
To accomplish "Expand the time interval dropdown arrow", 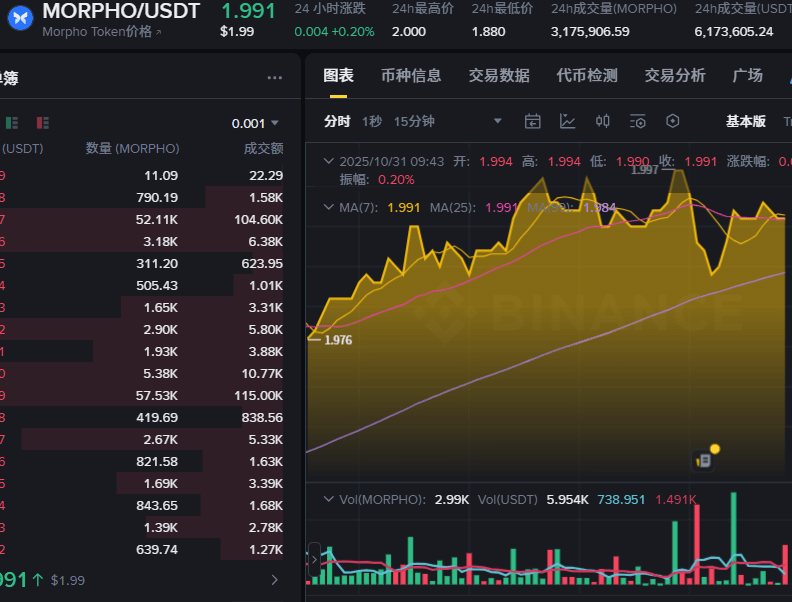I will click(498, 121).
